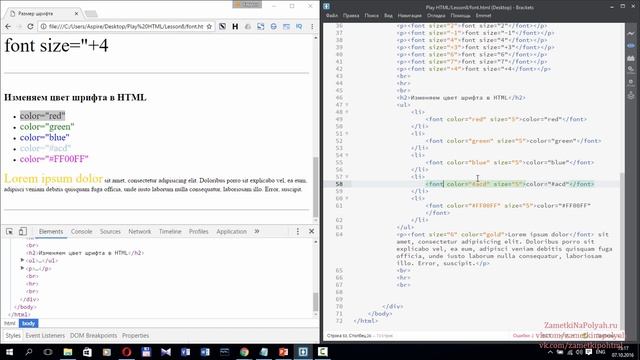Open Chrome three-dot menu
This screenshot has width=640, height=360.
[x=312, y=27]
